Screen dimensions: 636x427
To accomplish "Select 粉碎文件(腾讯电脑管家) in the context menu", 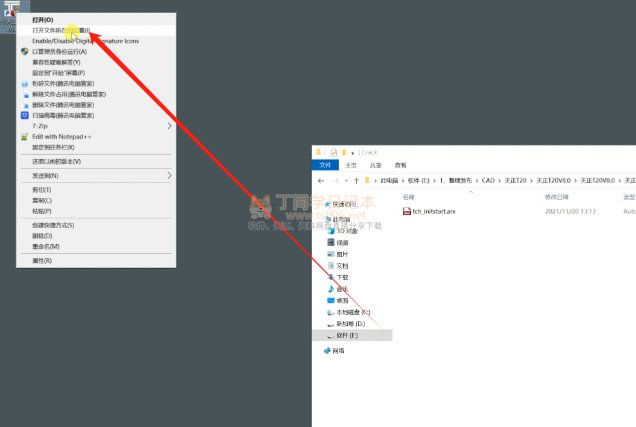I will click(x=96, y=84).
